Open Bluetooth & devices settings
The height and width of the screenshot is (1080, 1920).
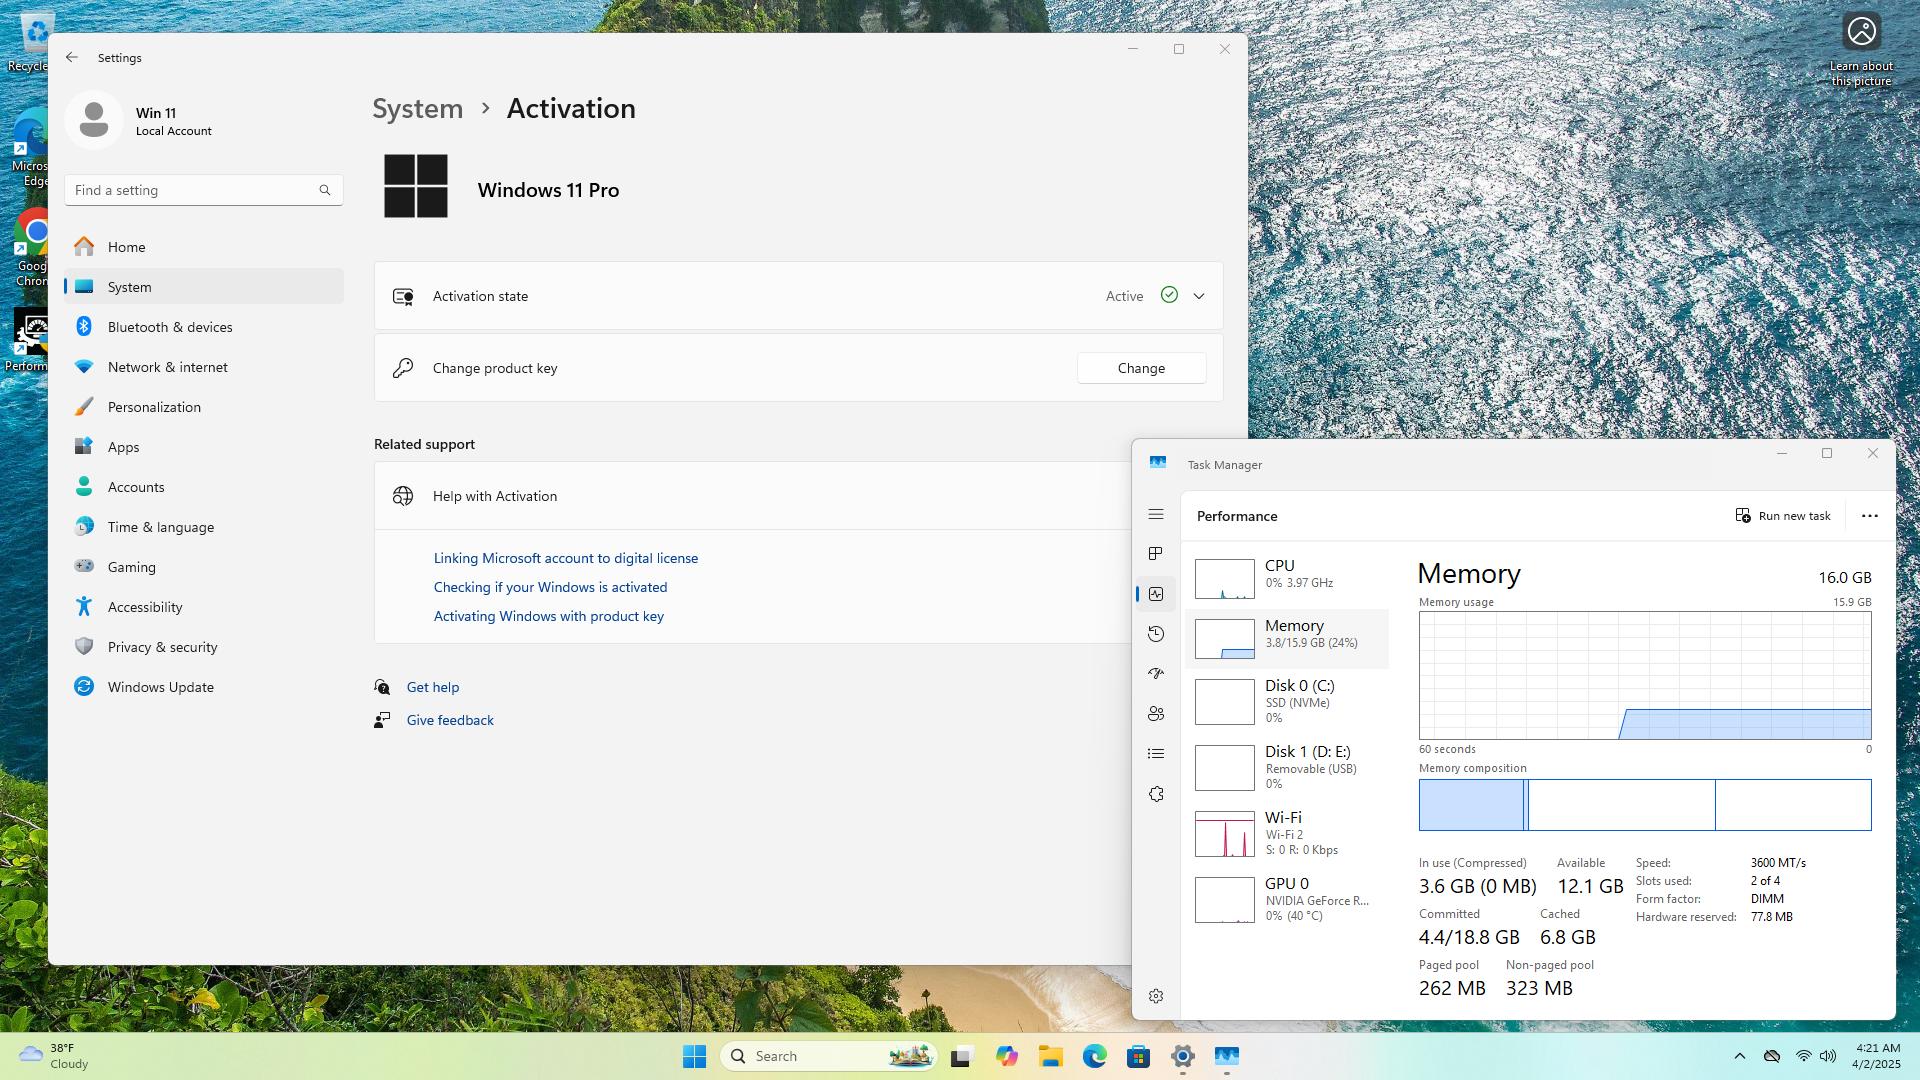[x=204, y=327]
